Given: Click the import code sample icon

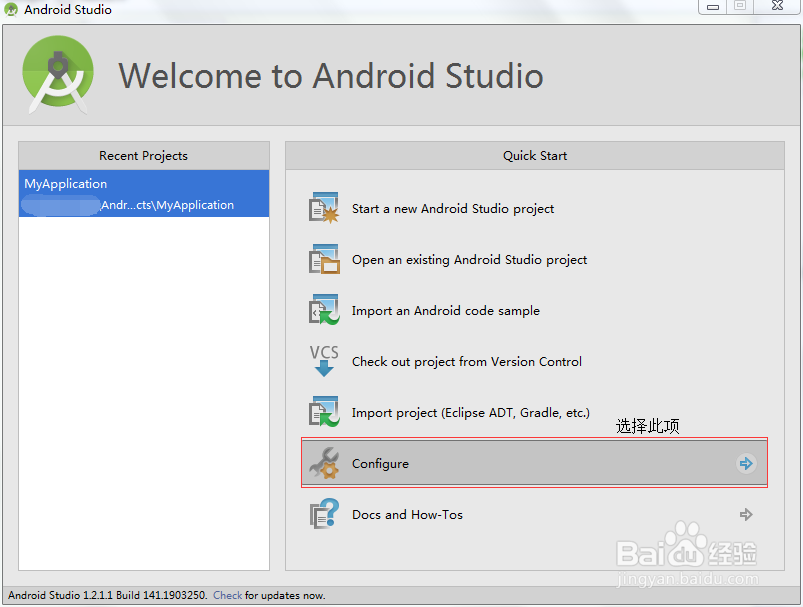Looking at the screenshot, I should coord(324,309).
